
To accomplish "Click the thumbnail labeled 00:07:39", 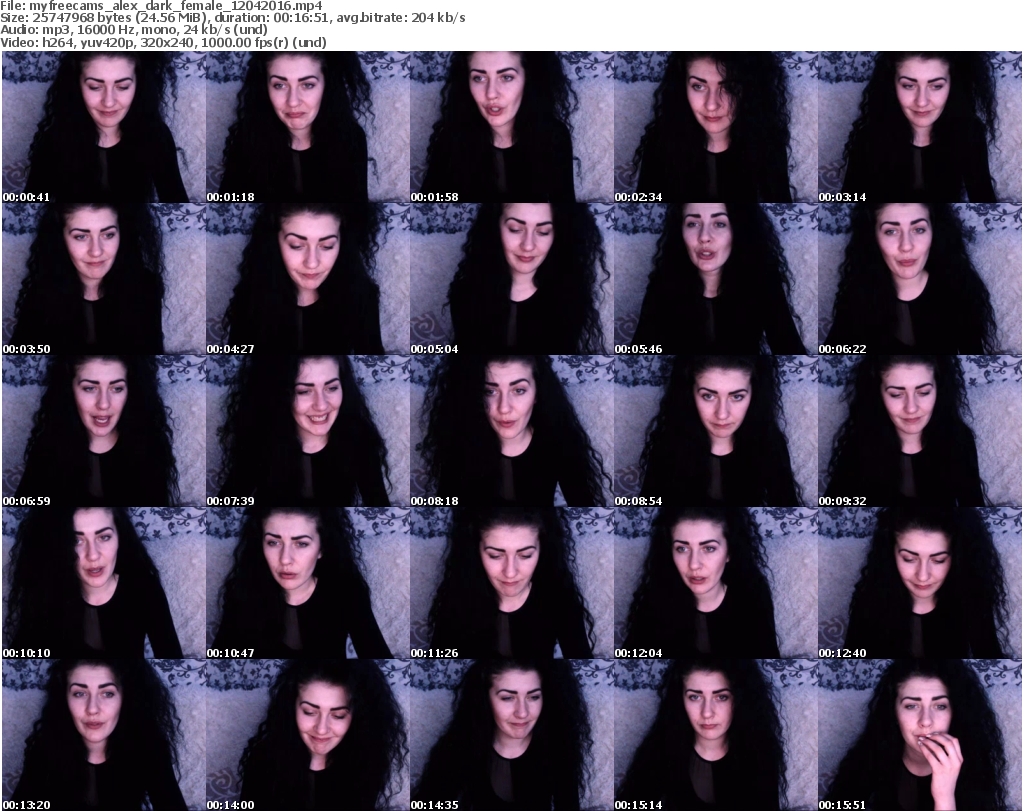I will click(307, 431).
